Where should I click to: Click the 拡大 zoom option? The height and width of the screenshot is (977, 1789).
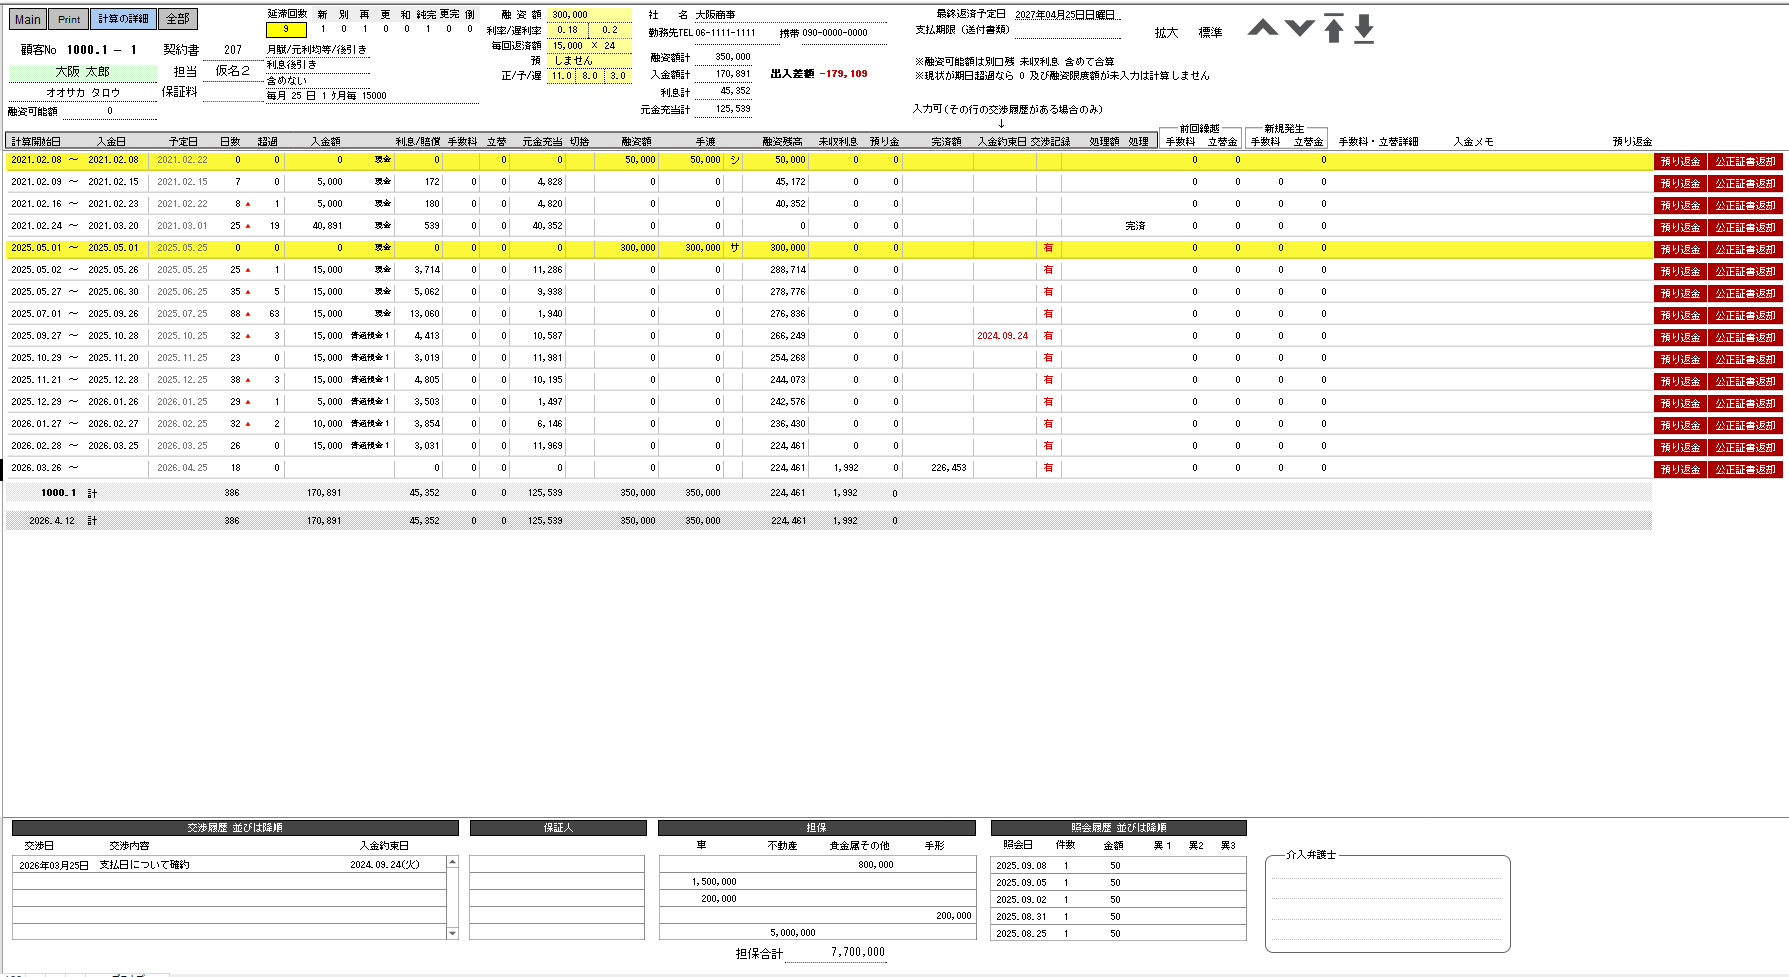point(1166,33)
